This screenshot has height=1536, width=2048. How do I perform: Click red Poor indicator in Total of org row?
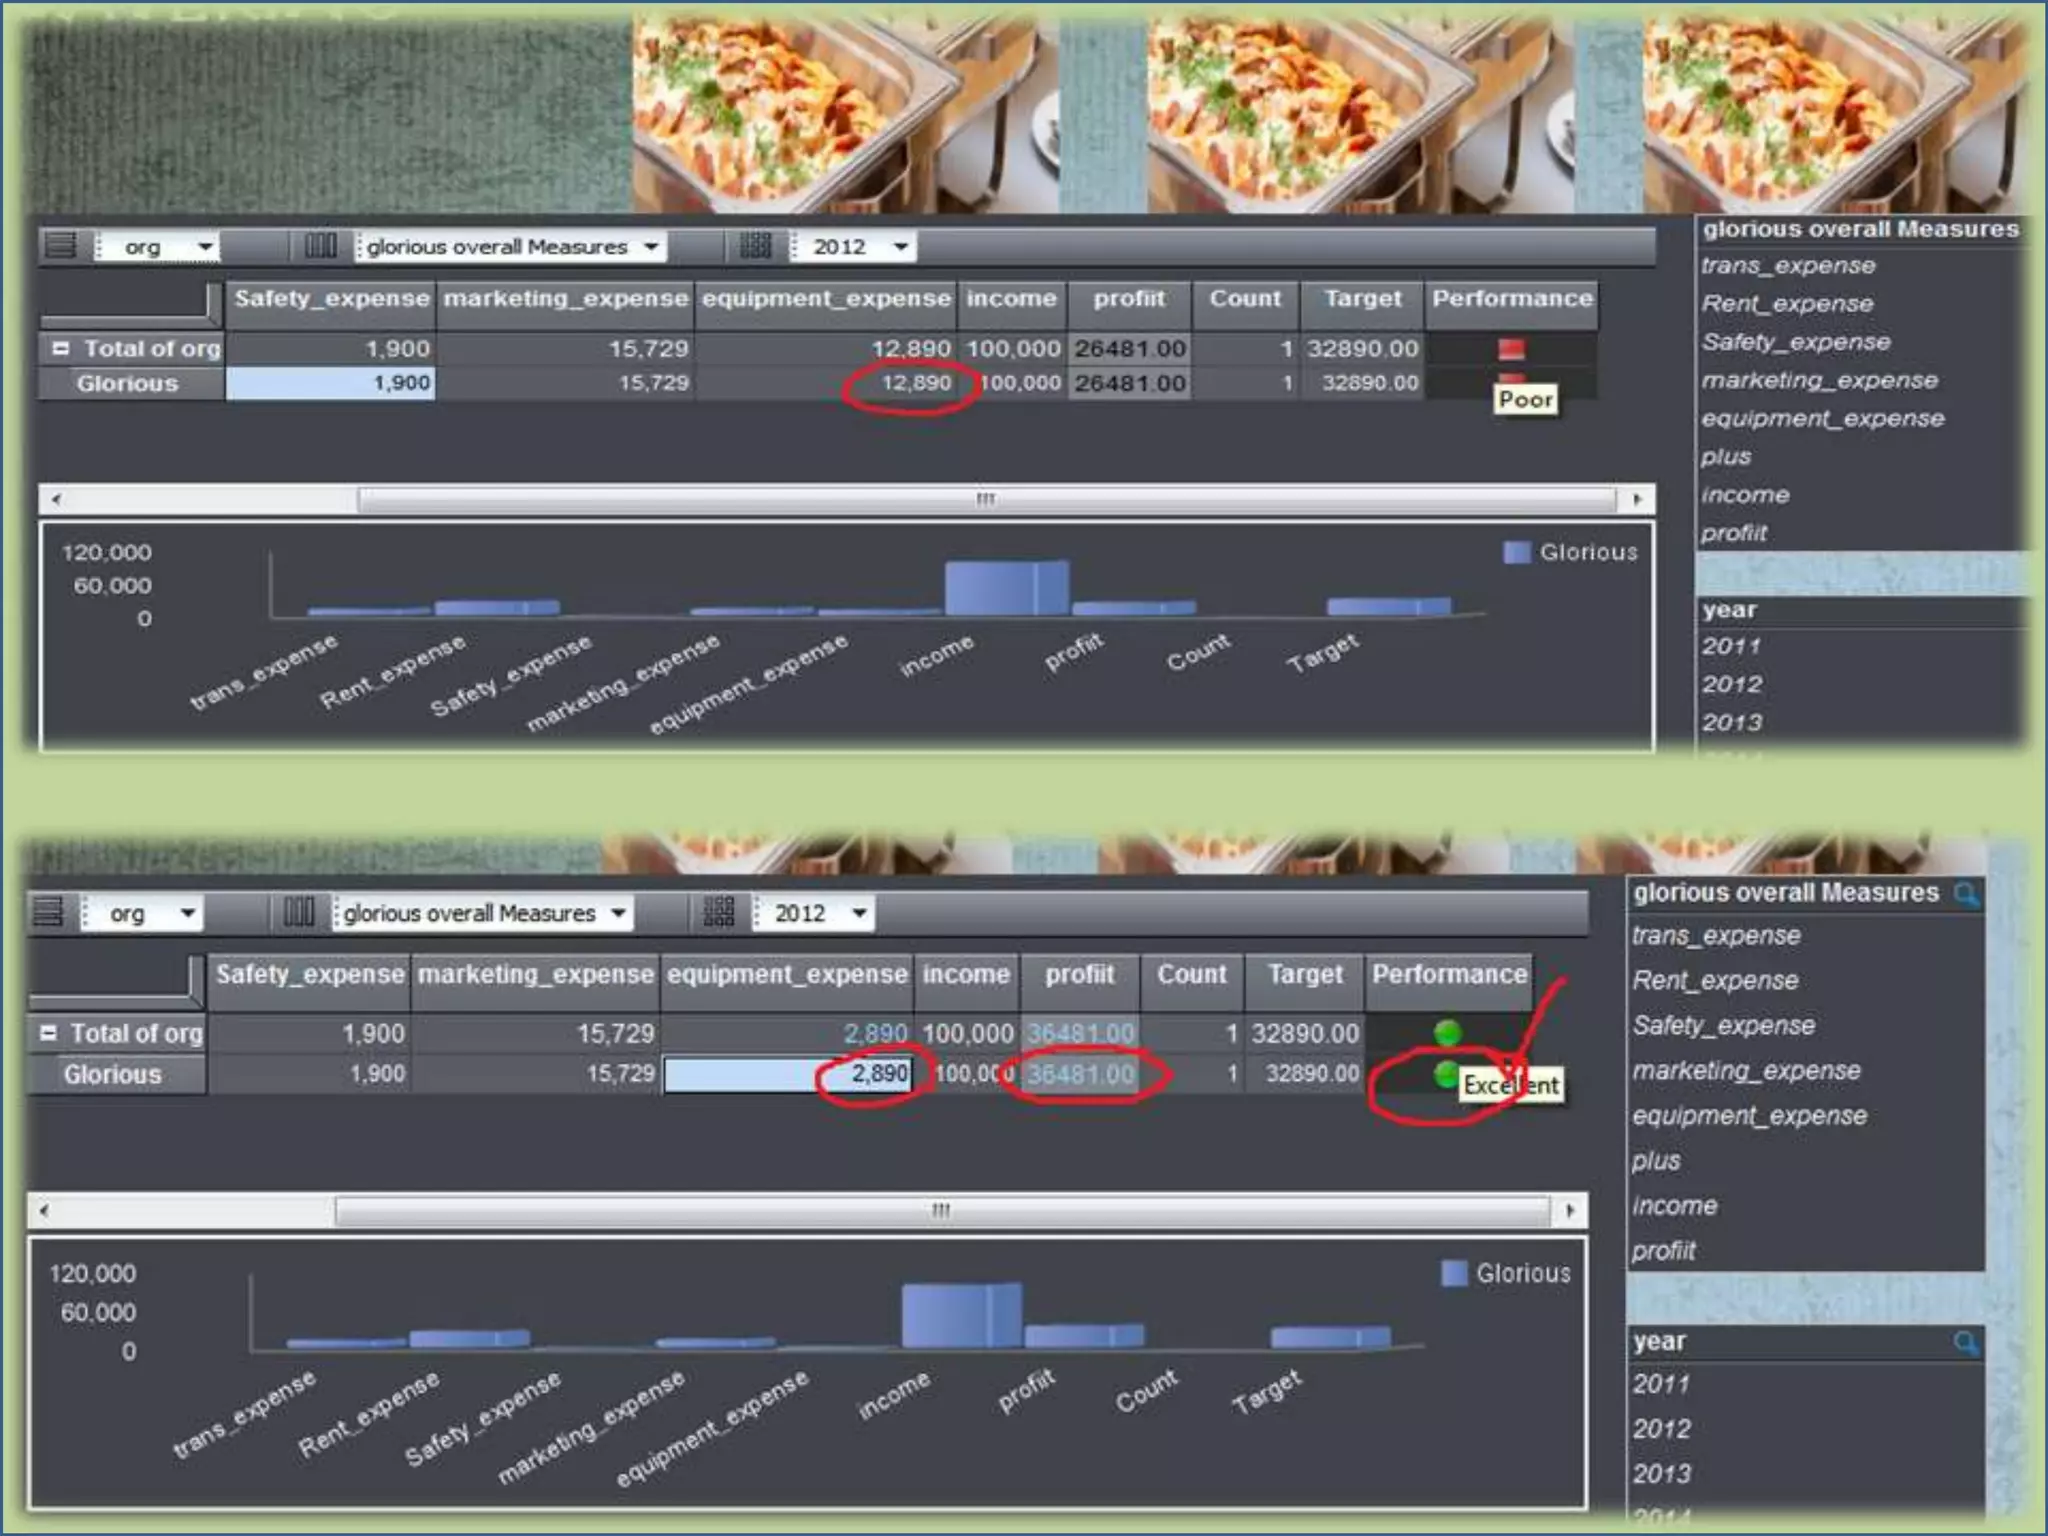coord(1511,349)
